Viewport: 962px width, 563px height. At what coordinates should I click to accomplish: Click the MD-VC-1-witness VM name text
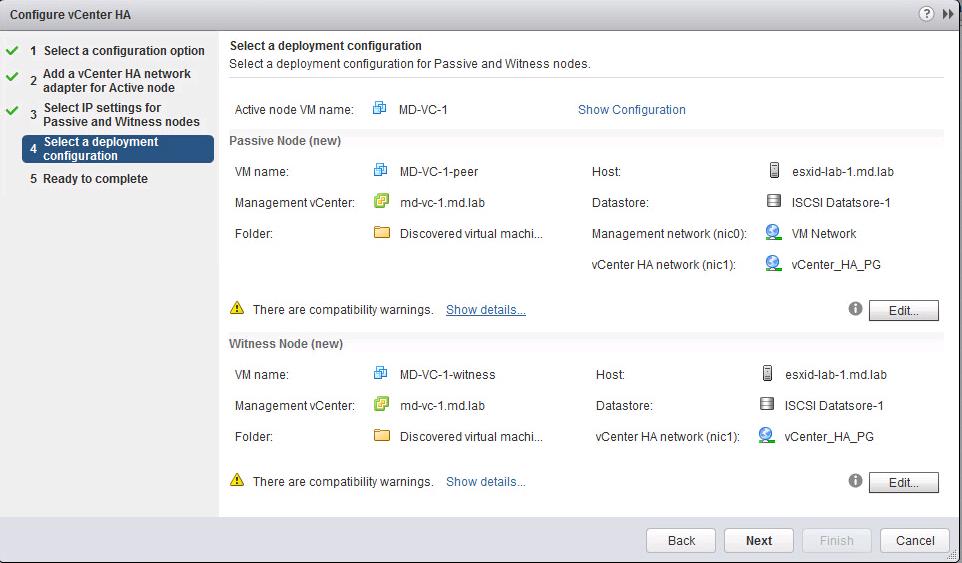click(x=447, y=375)
